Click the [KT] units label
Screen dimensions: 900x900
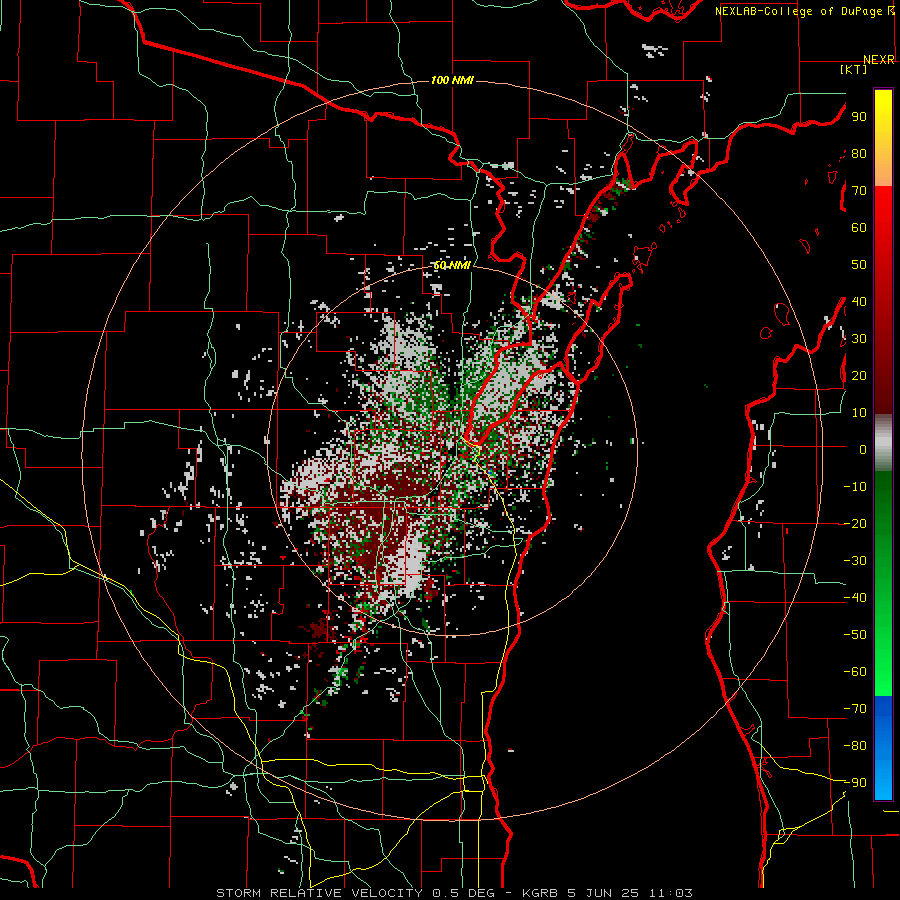pos(854,69)
